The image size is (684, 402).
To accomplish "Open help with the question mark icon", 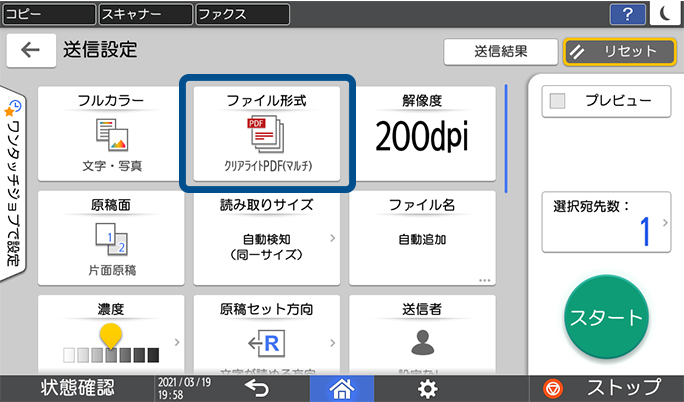I will (627, 14).
